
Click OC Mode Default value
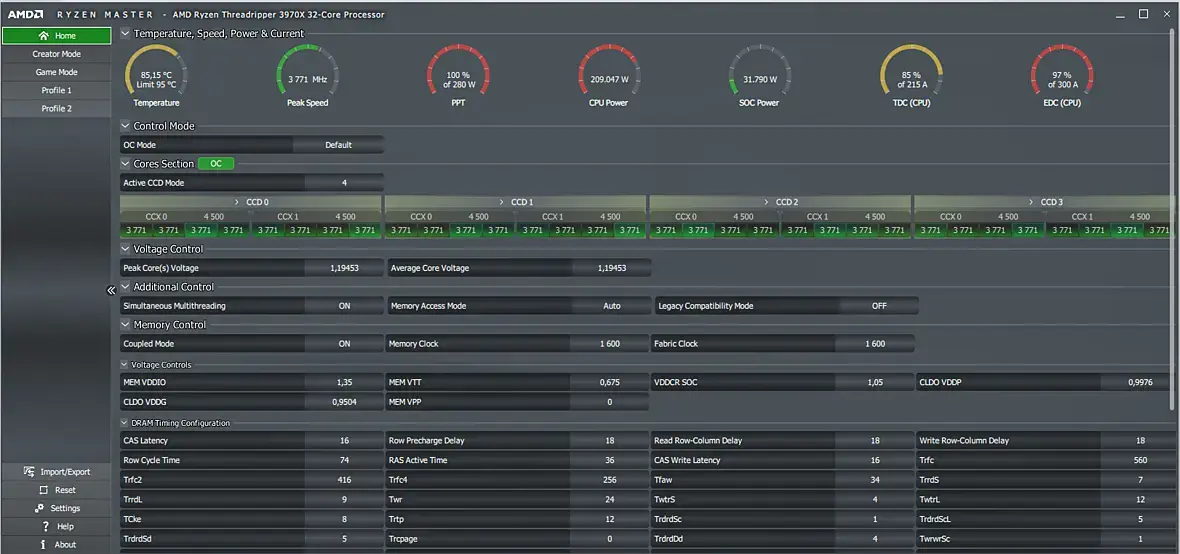tap(338, 145)
